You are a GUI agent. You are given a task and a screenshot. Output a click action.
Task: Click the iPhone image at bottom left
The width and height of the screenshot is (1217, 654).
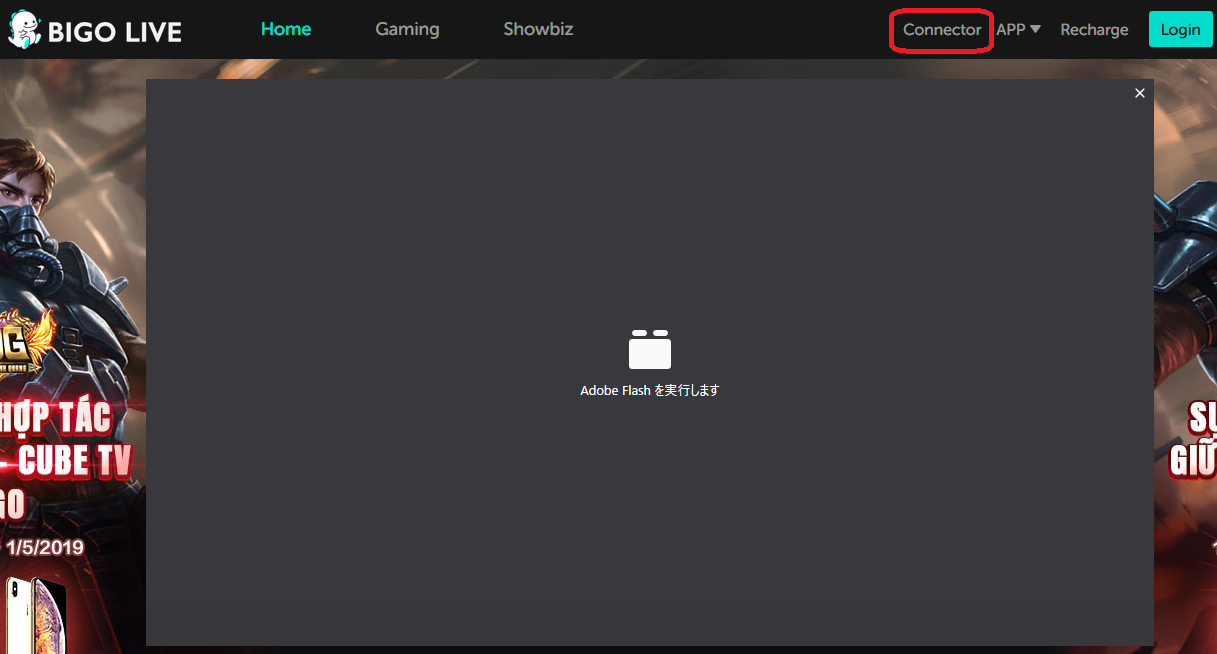click(x=35, y=612)
